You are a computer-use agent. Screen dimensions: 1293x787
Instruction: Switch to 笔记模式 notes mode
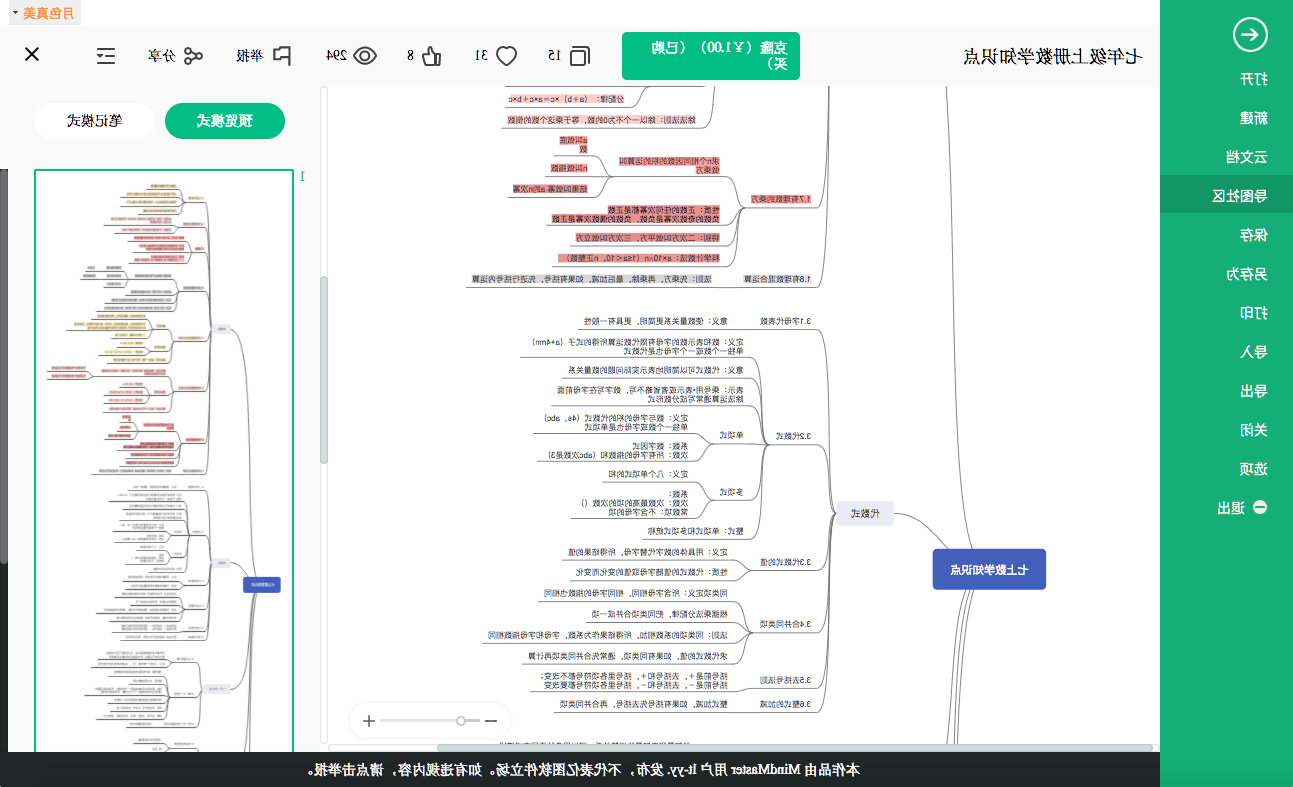pyautogui.click(x=94, y=121)
